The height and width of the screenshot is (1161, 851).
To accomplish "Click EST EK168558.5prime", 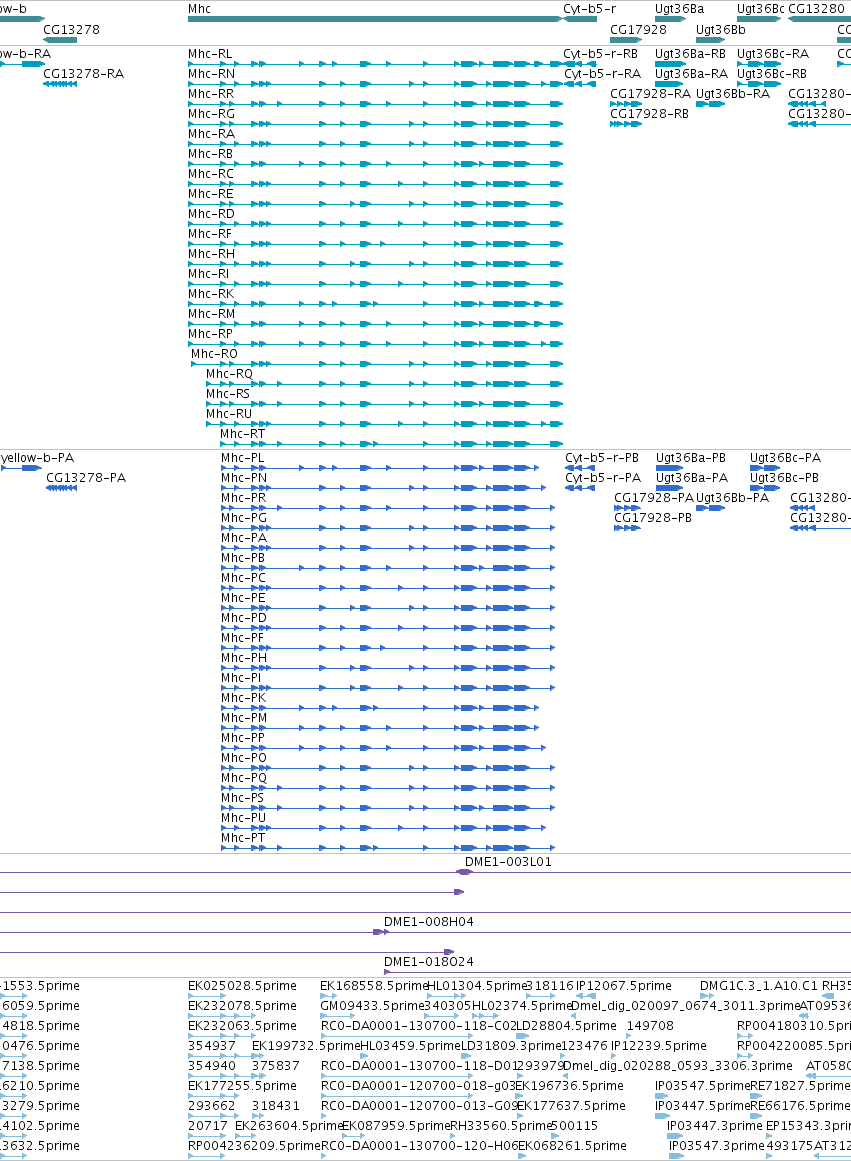I will (x=374, y=986).
